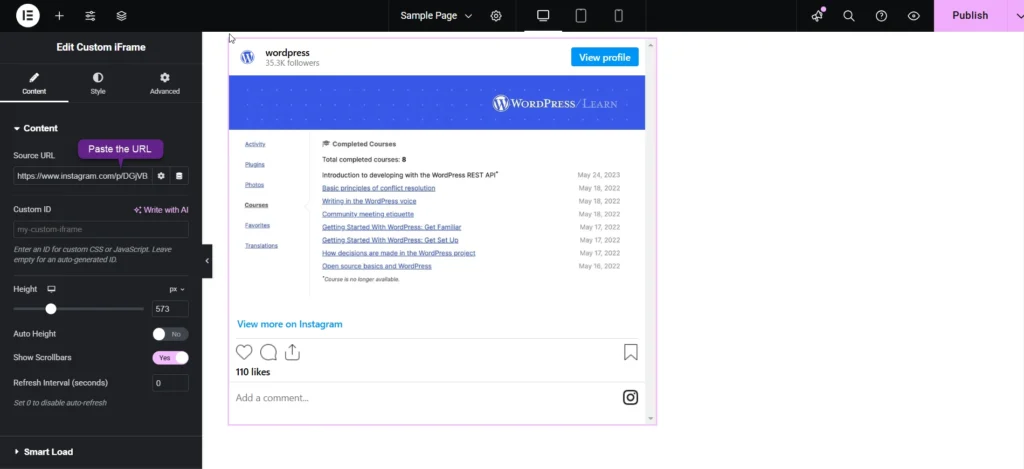Click the Height slider handle
Image resolution: width=1024 pixels, height=469 pixels.
tap(51, 309)
